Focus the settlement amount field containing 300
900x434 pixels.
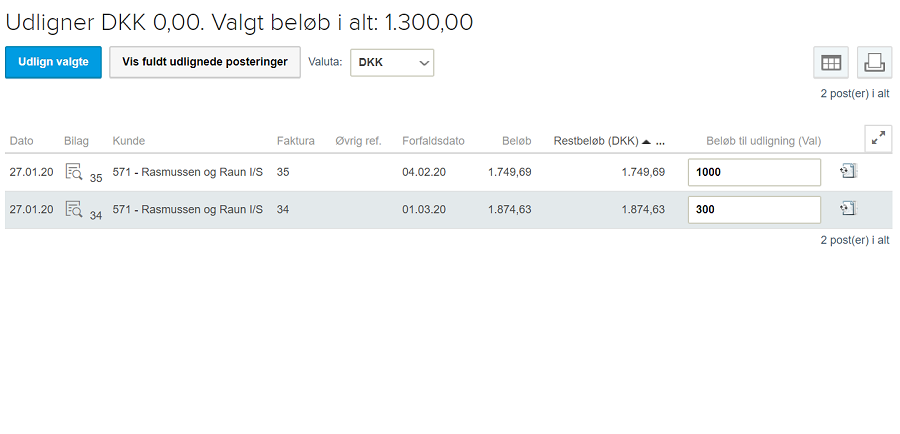click(754, 210)
